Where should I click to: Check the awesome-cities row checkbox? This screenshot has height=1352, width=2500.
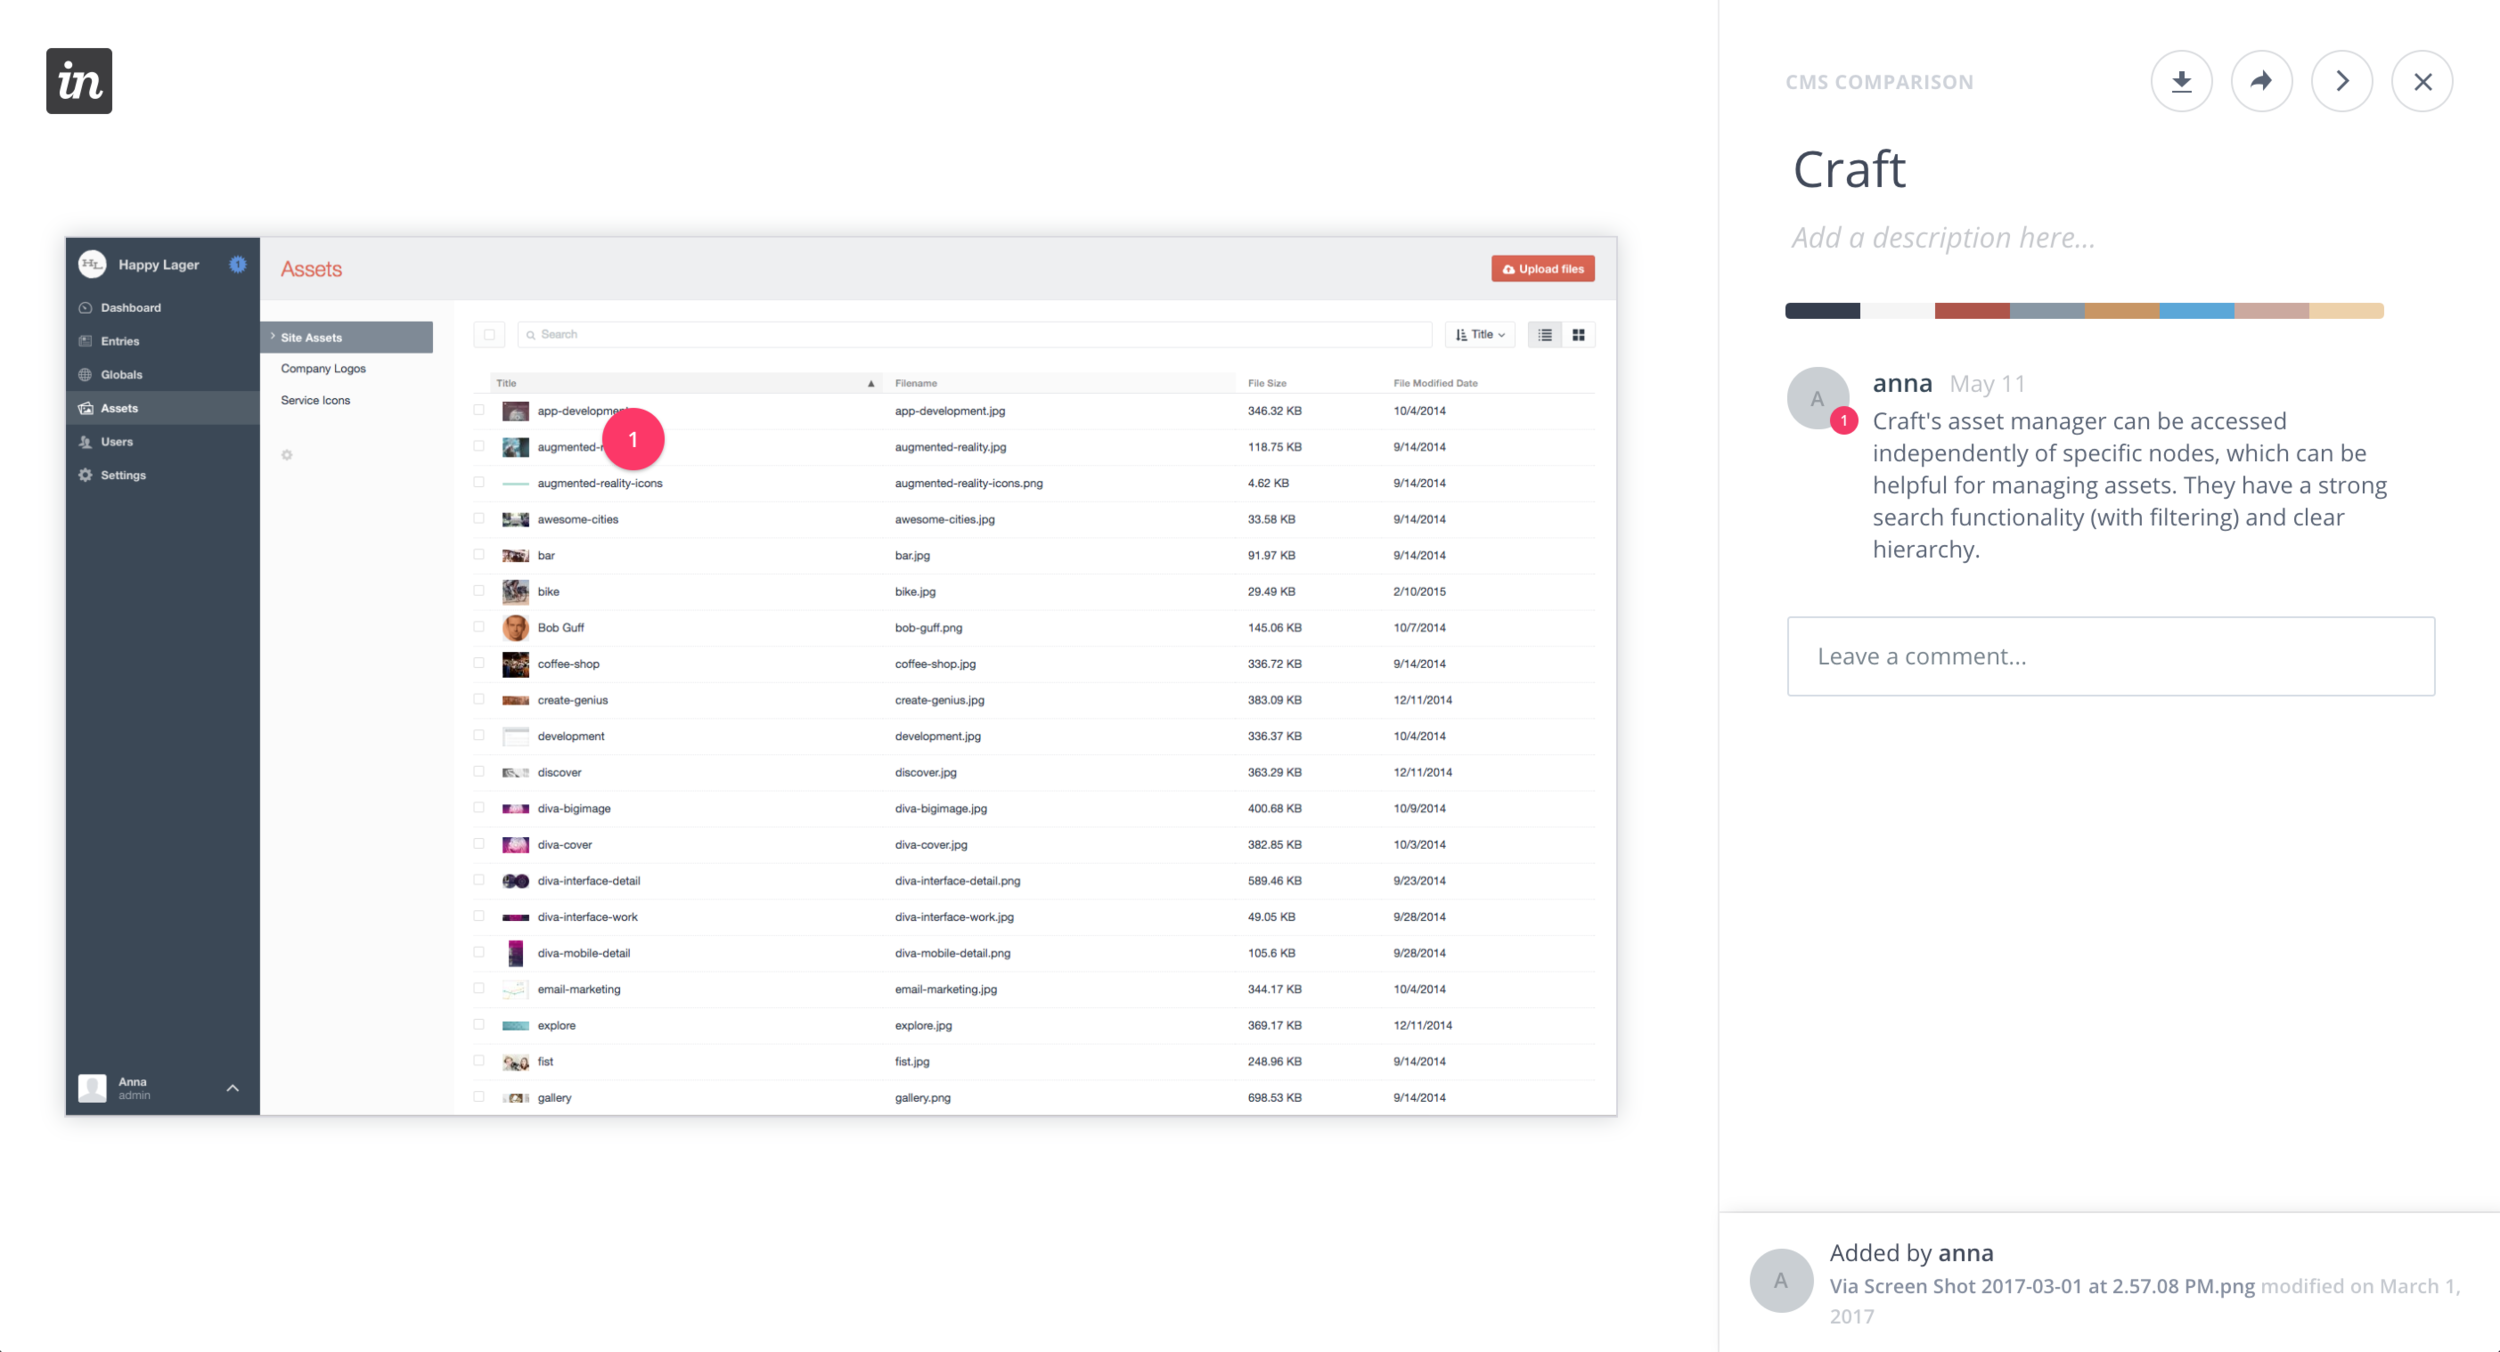click(x=479, y=518)
